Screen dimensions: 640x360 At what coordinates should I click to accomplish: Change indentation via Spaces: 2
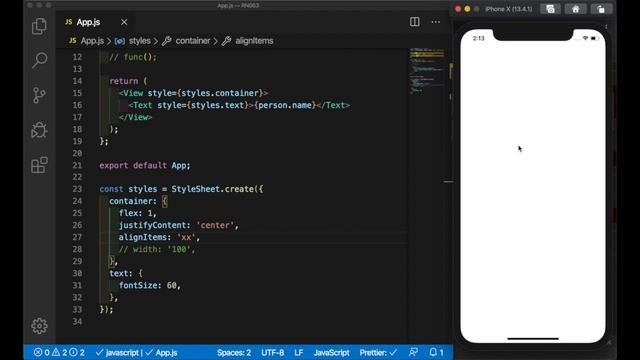[234, 352]
